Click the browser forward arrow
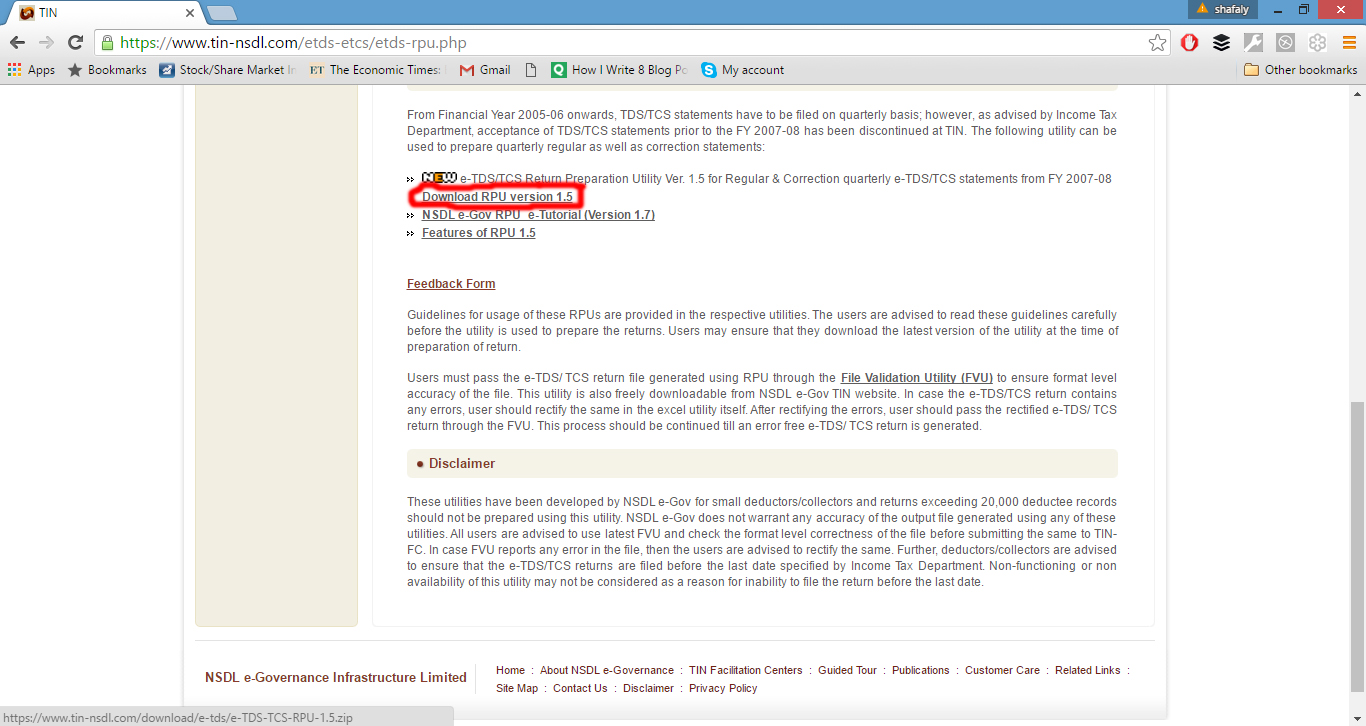Screen dimensions: 1366x726 point(46,43)
